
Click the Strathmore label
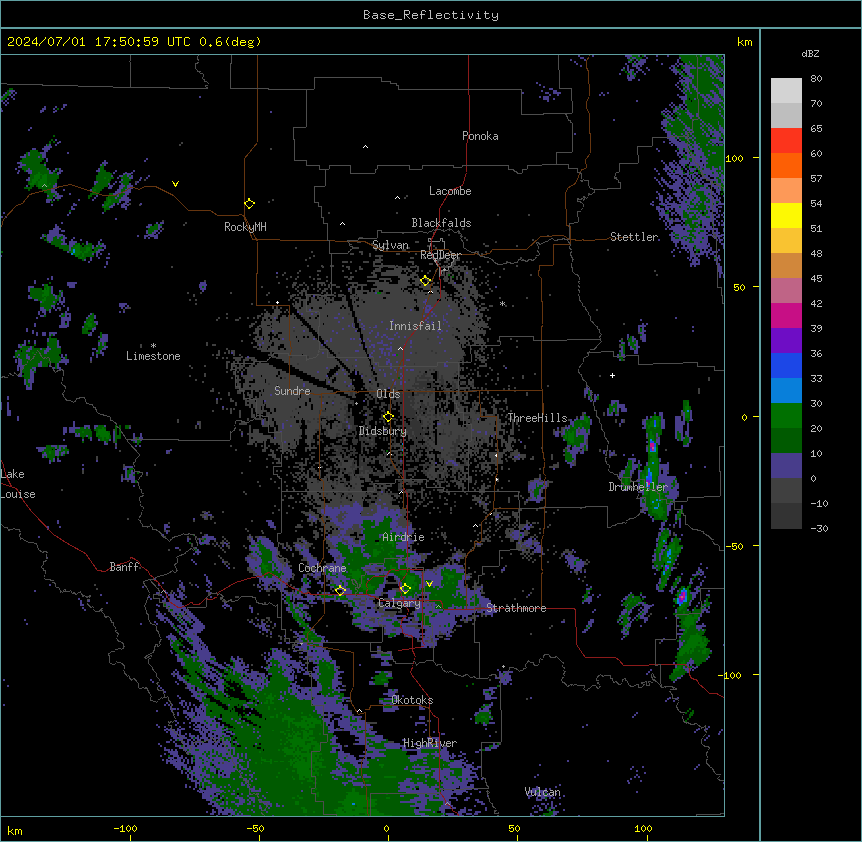point(516,608)
